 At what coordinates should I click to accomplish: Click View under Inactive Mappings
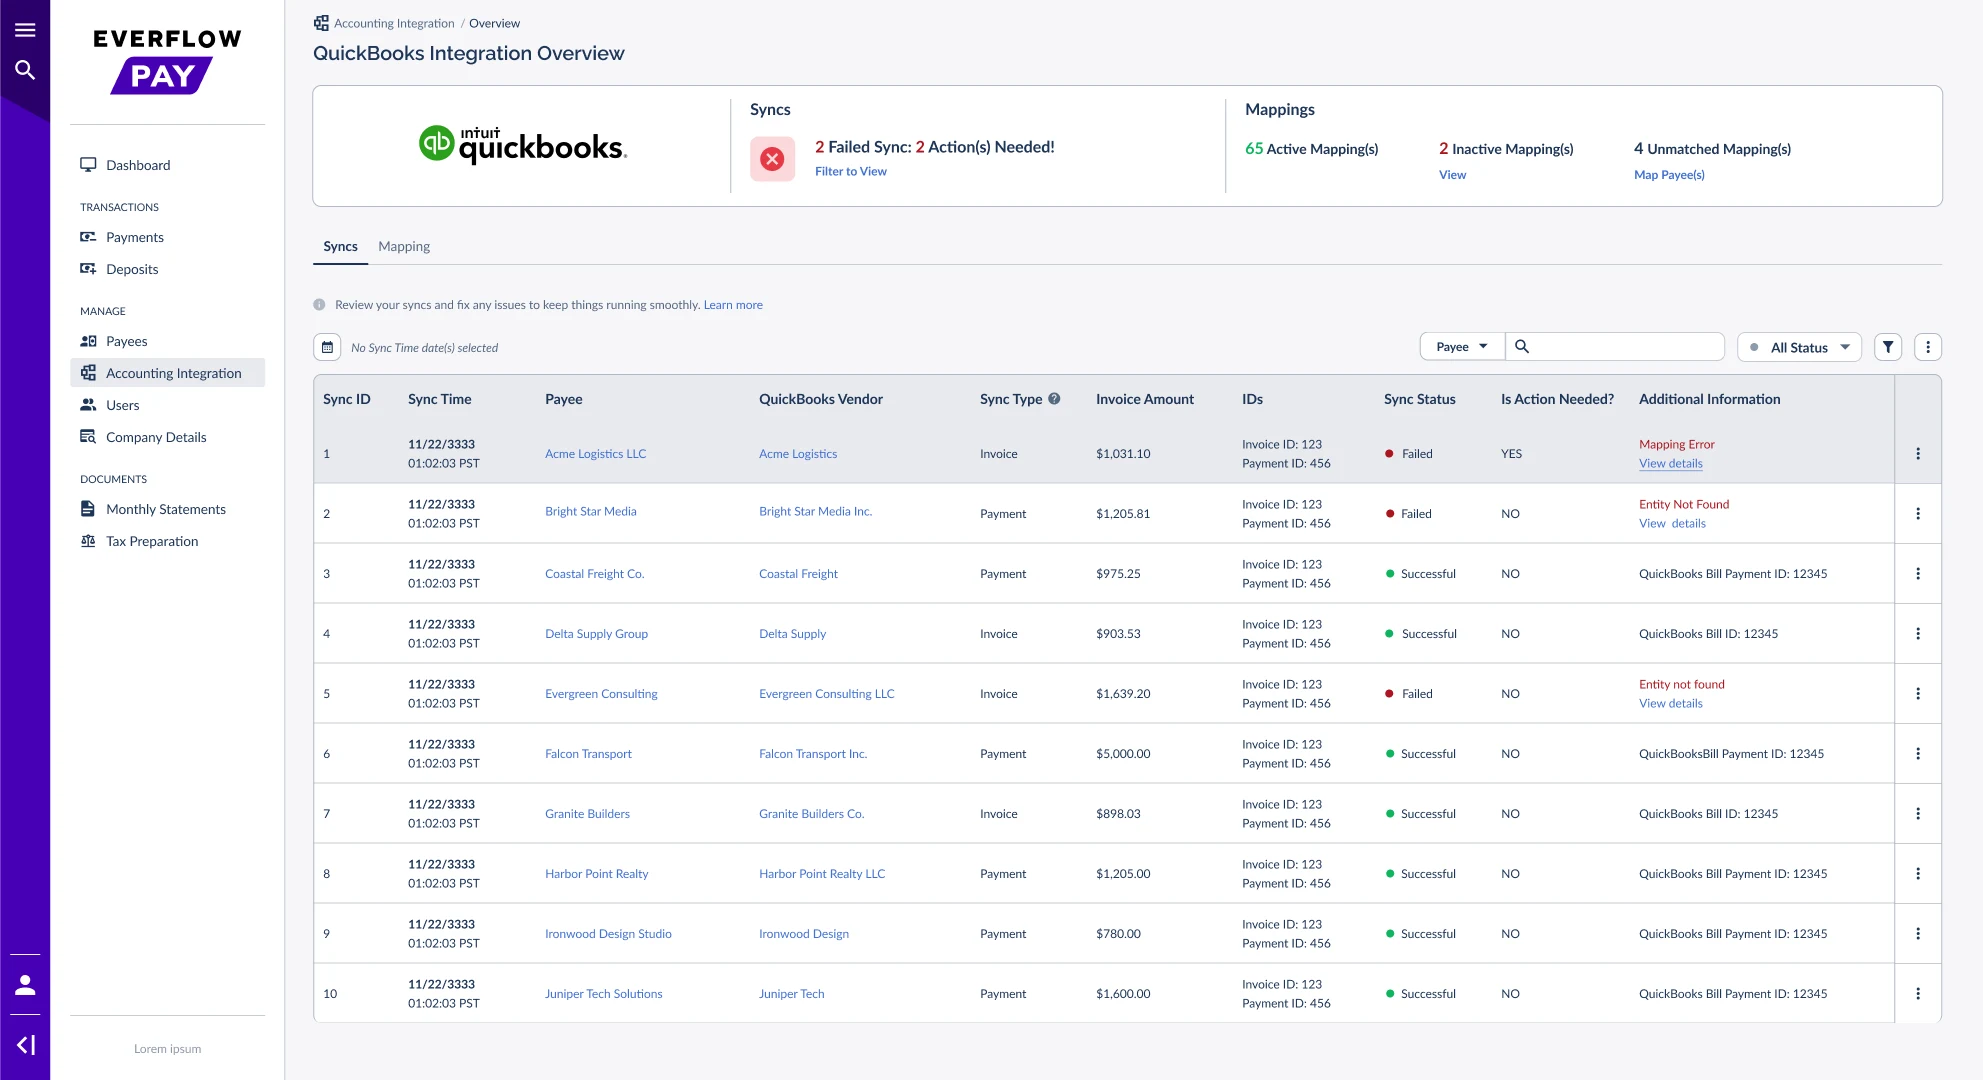(x=1452, y=175)
